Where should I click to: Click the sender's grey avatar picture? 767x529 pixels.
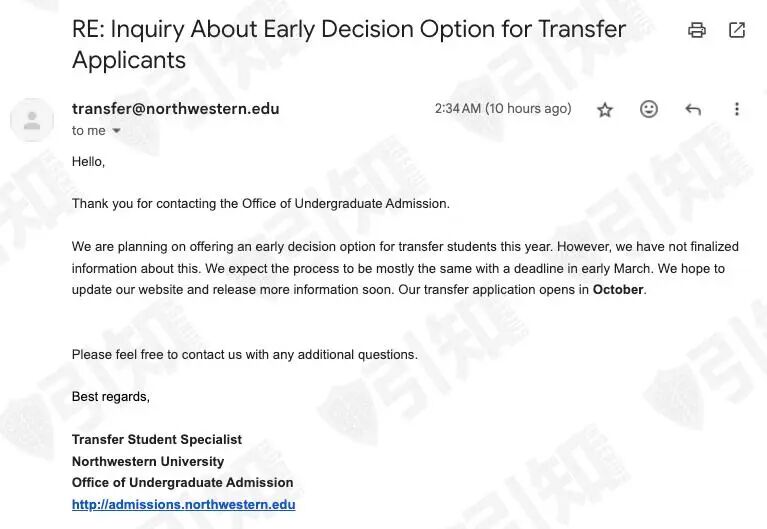pyautogui.click(x=32, y=120)
